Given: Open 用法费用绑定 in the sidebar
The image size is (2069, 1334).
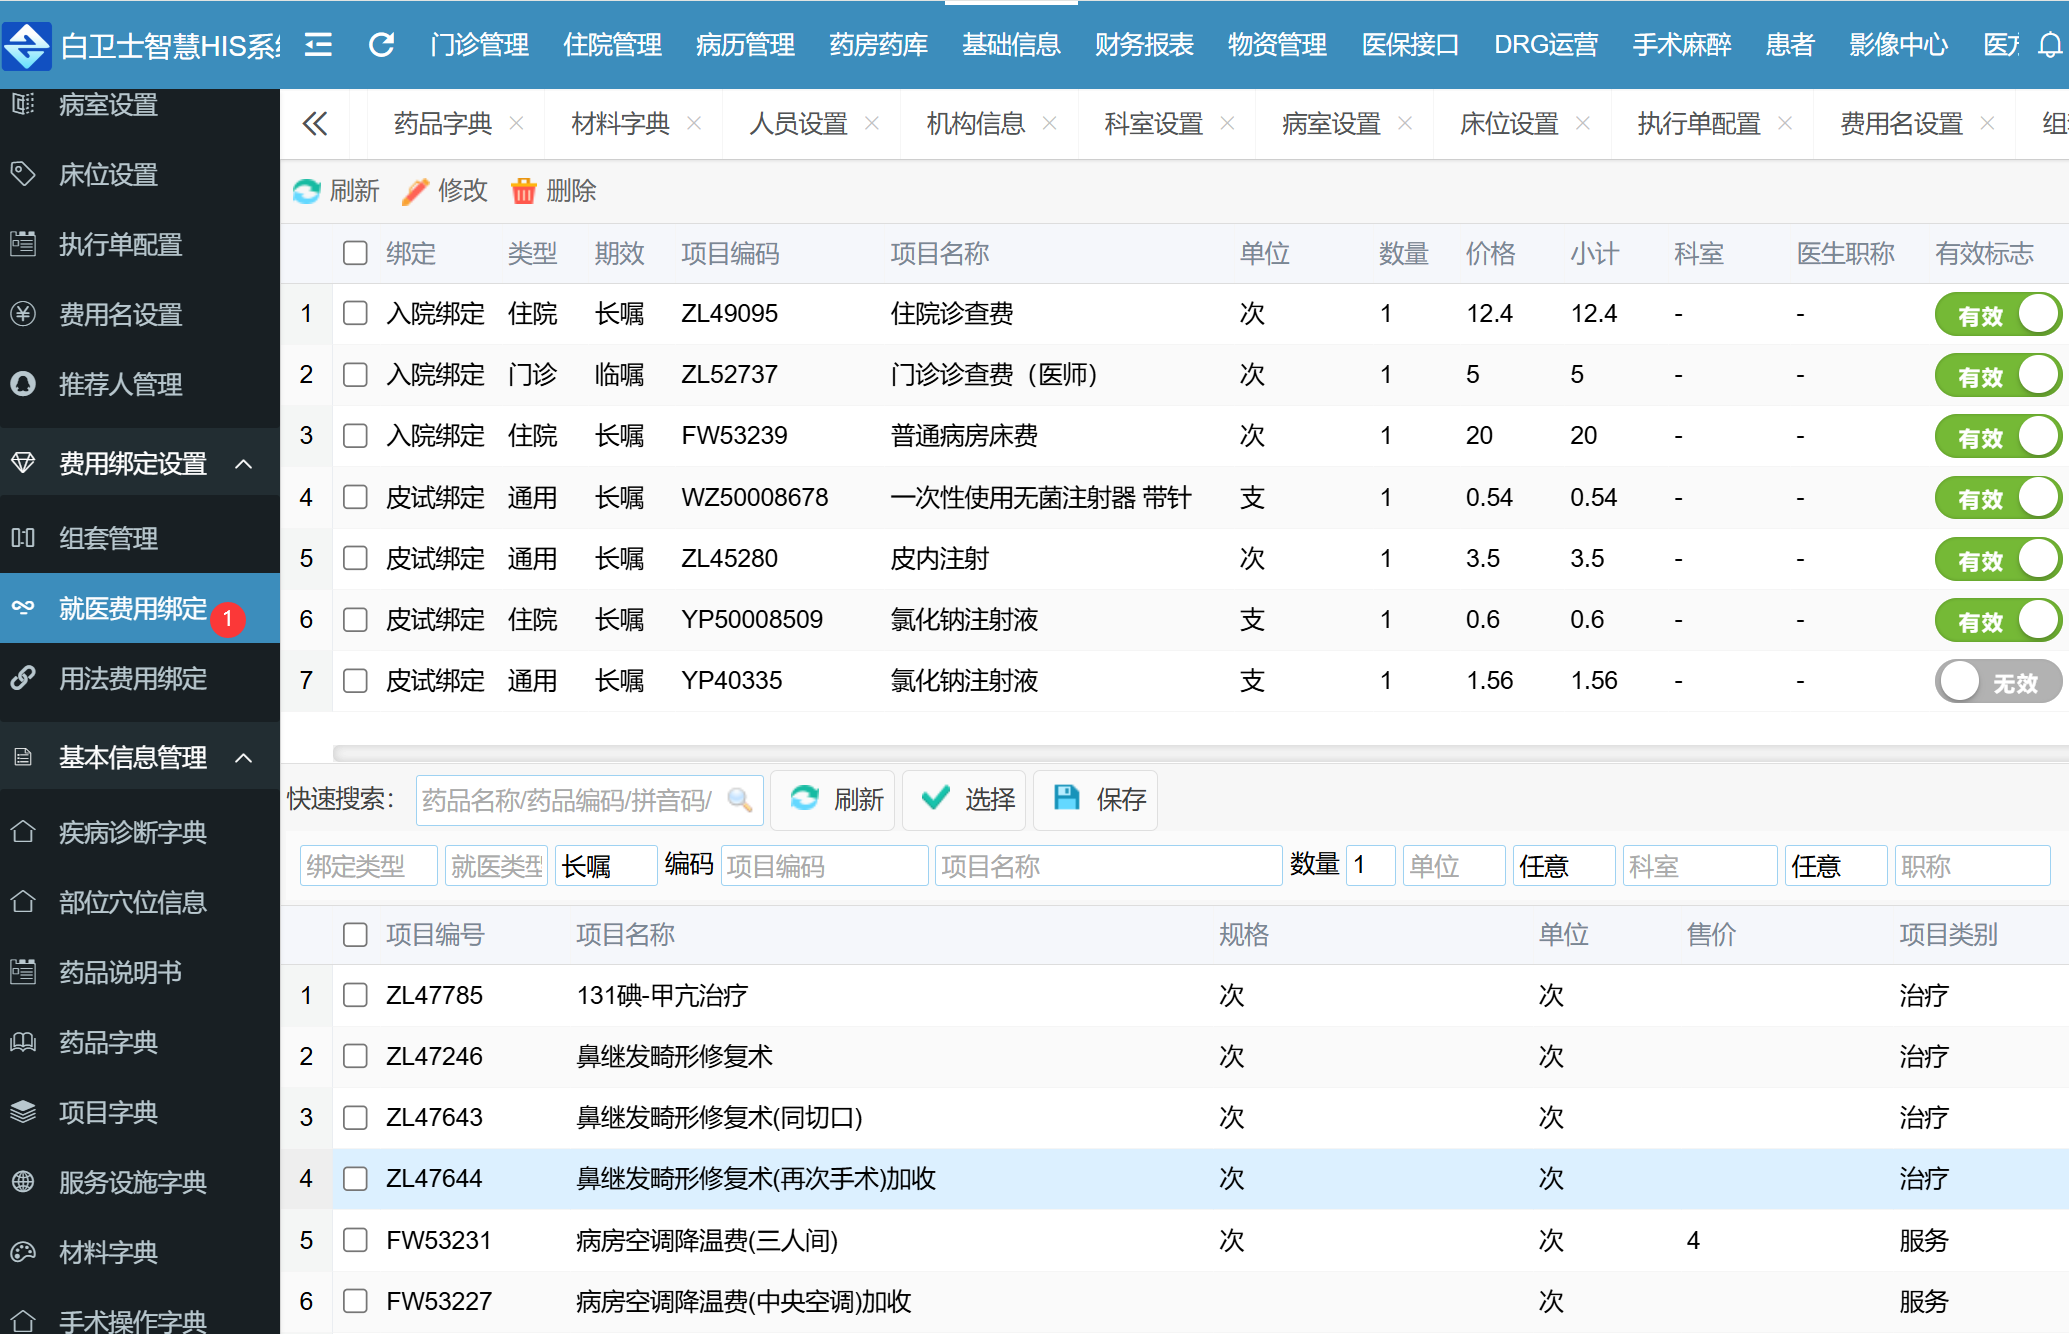Looking at the screenshot, I should (132, 679).
